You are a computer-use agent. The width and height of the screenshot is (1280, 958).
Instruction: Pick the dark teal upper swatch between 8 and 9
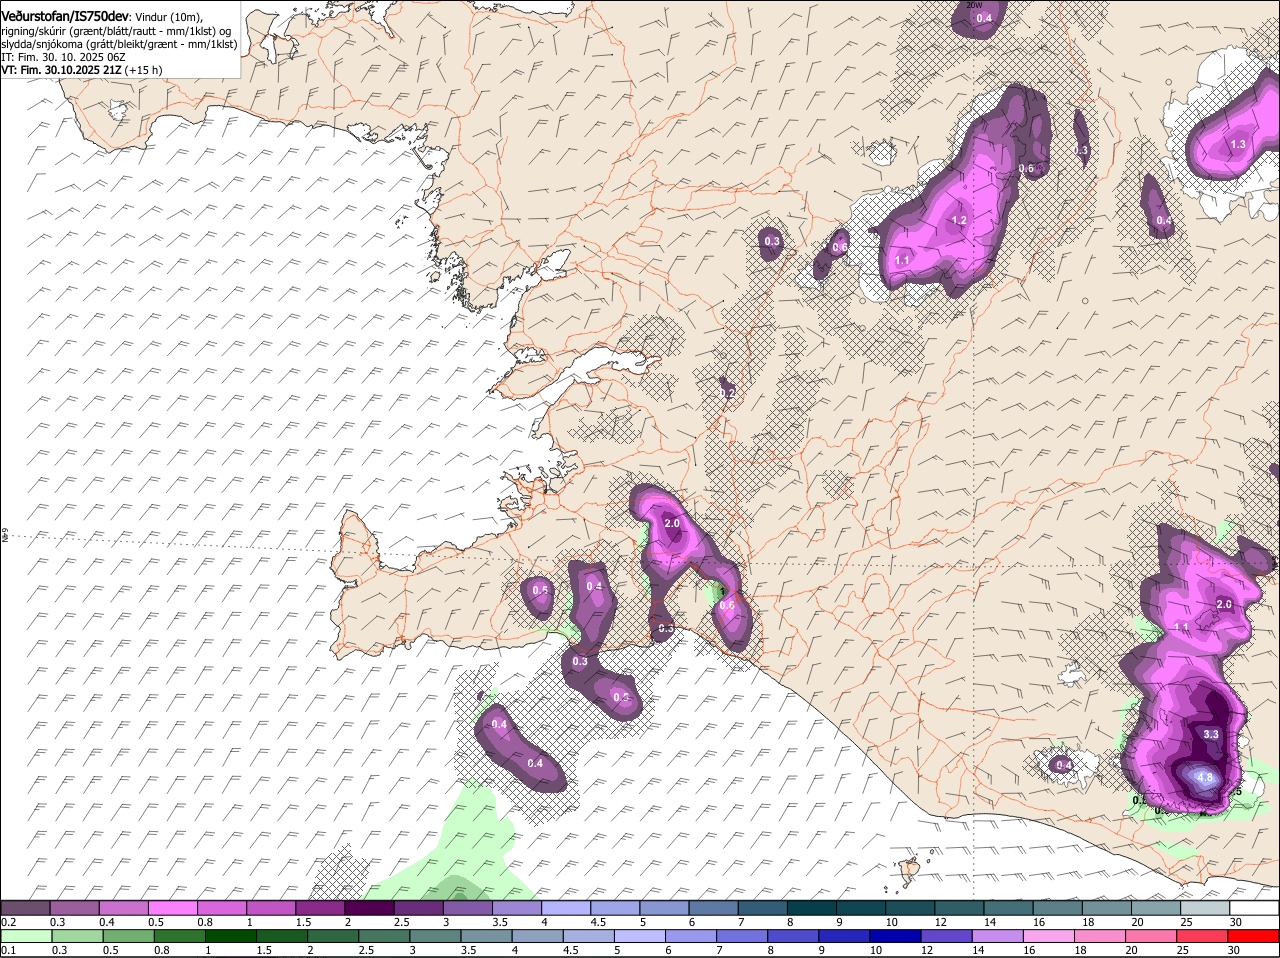pyautogui.click(x=812, y=908)
